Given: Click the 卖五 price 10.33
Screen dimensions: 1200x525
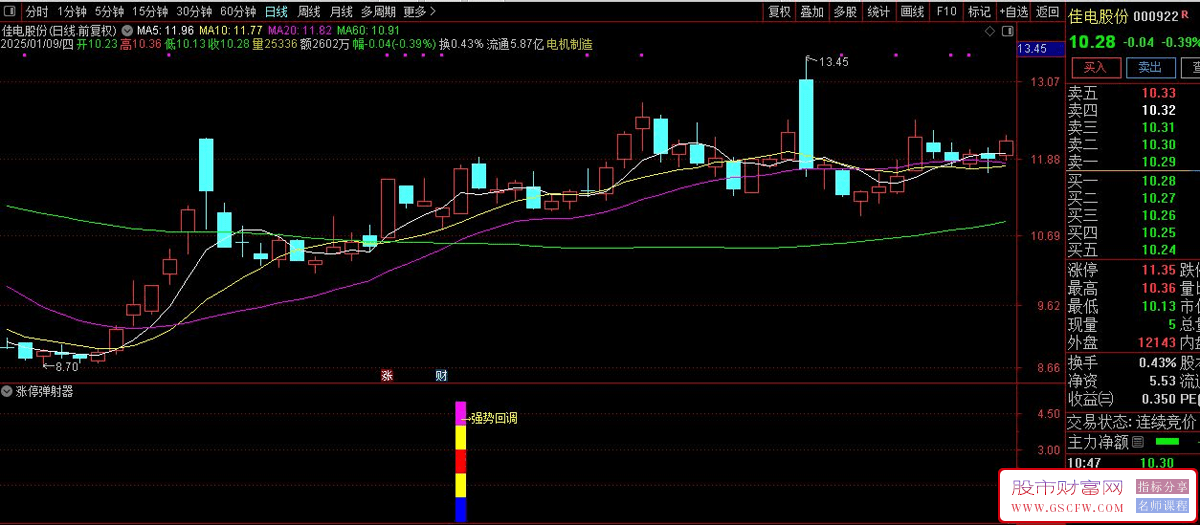Looking at the screenshot, I should 1159,93.
